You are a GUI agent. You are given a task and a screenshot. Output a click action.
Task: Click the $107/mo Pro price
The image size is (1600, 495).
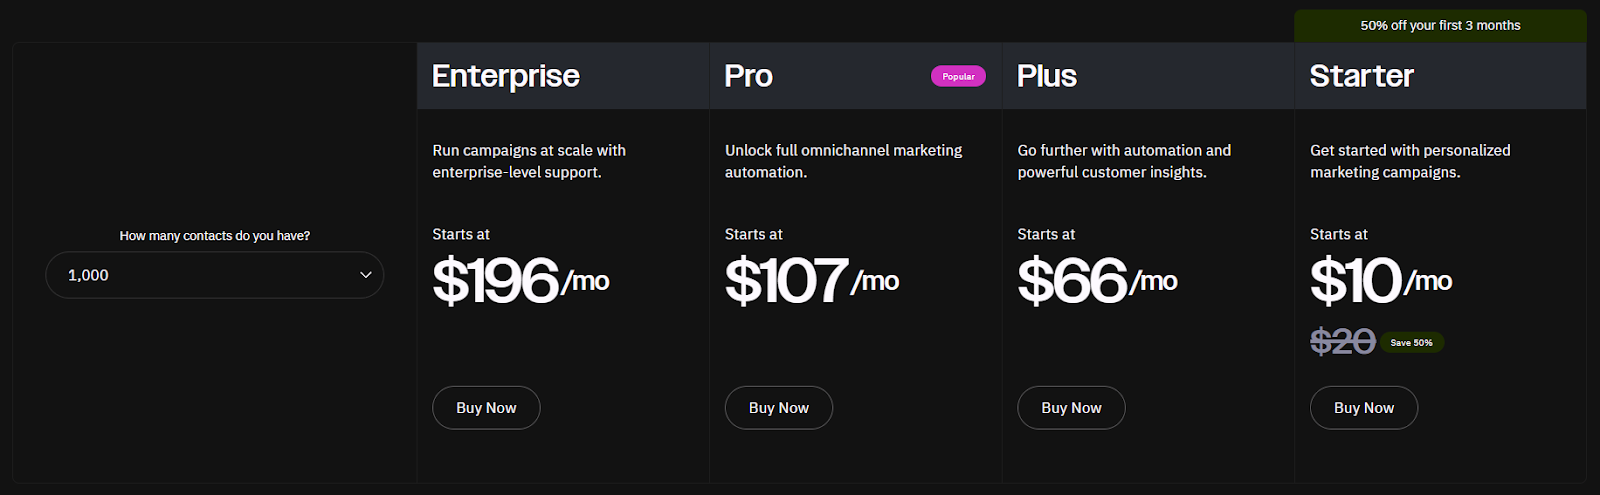click(x=812, y=281)
